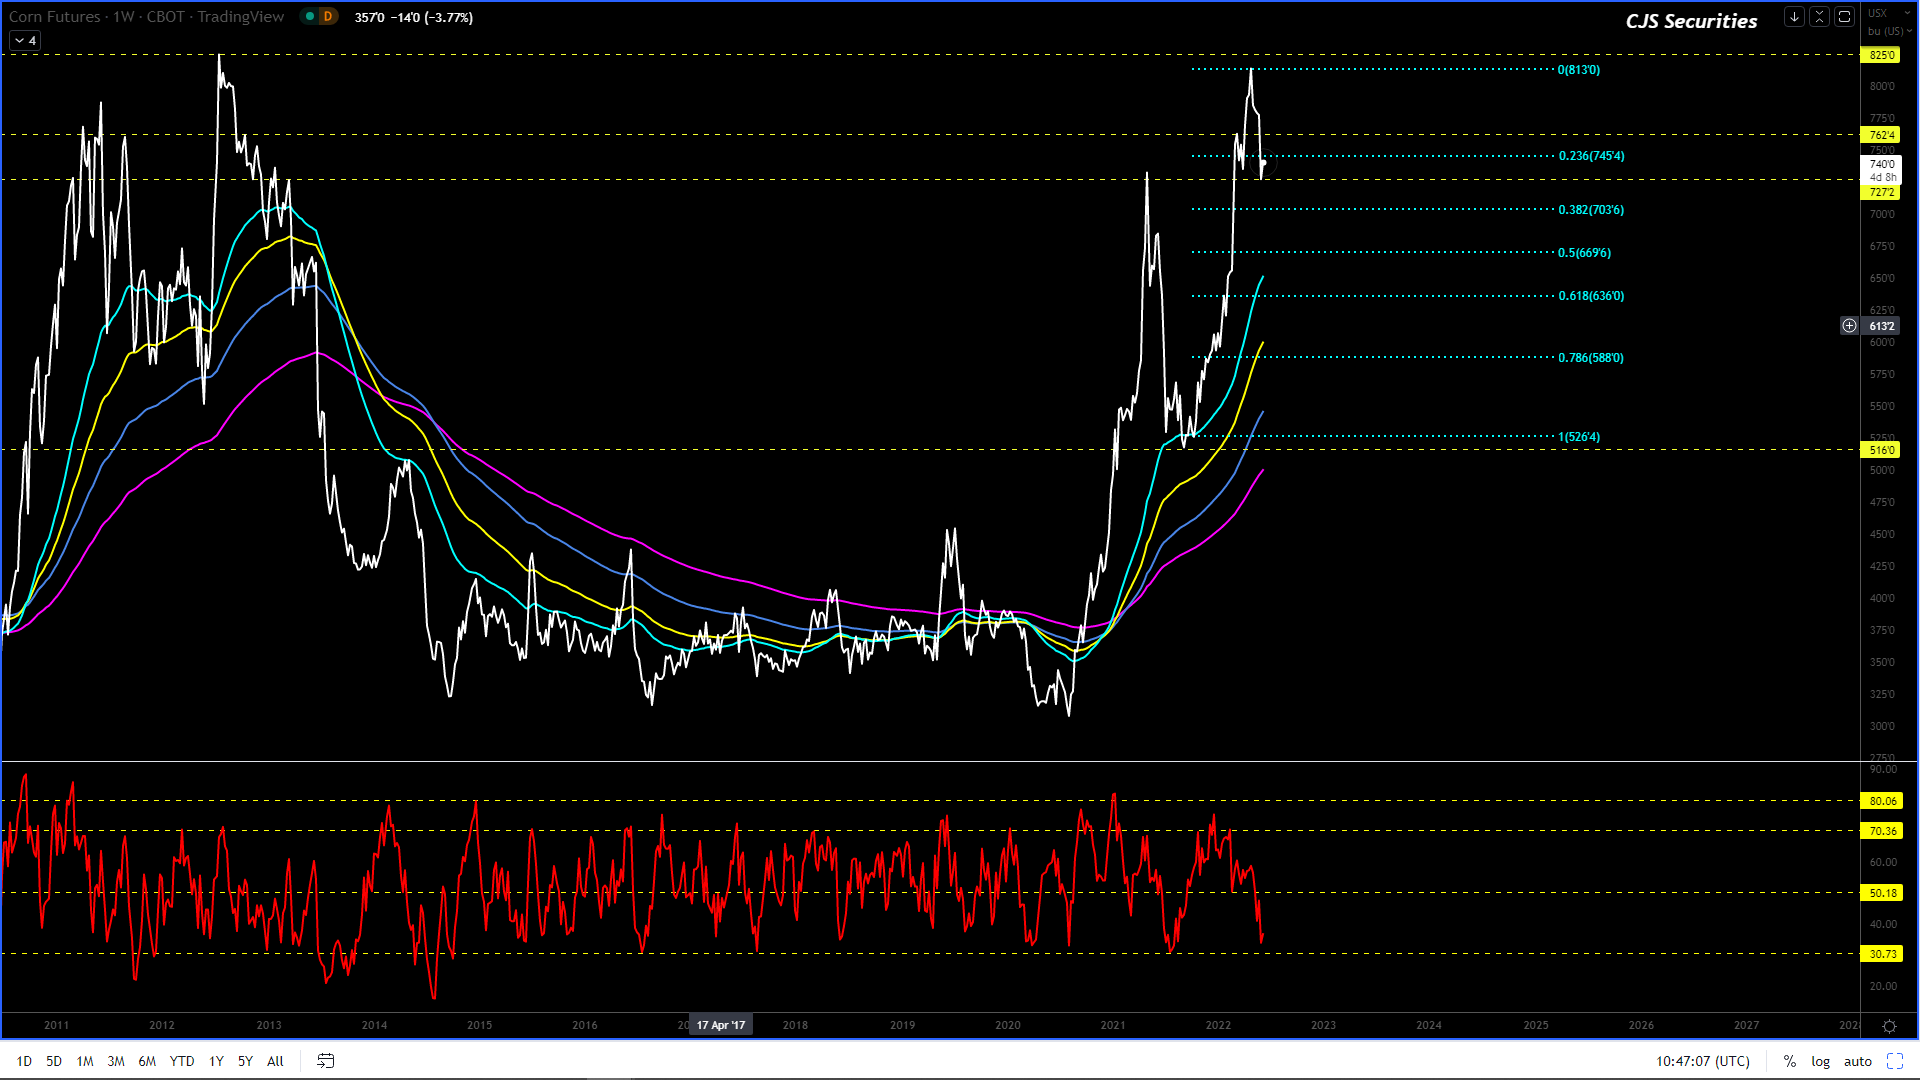Click the maximize pane square icon
1920x1080 pixels.
[1845, 17]
